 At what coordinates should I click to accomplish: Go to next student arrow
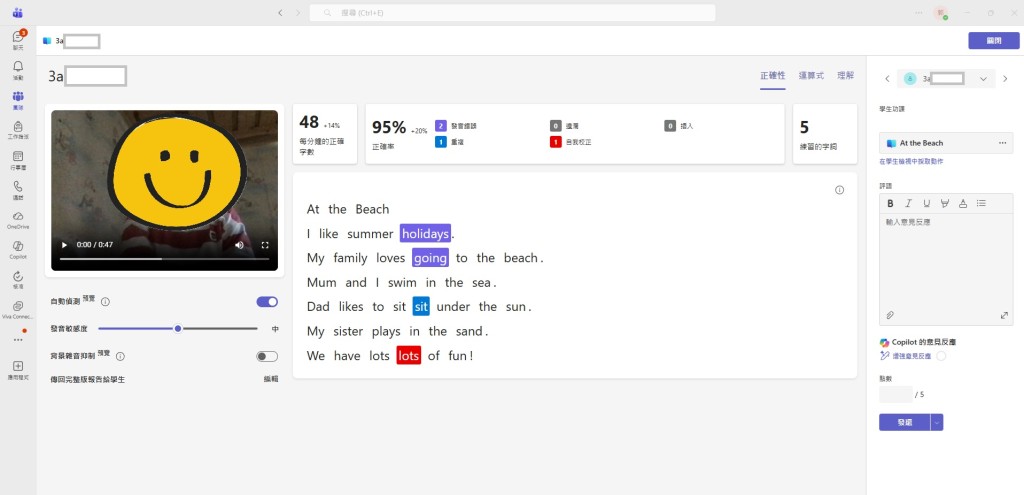click(1005, 78)
